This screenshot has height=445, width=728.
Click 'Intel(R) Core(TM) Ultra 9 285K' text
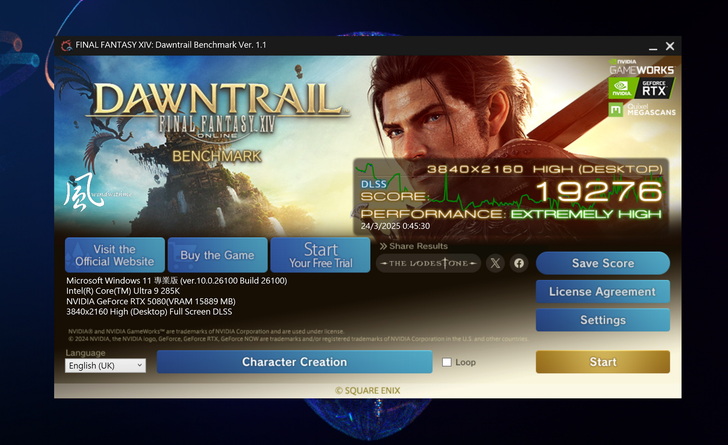pos(123,291)
